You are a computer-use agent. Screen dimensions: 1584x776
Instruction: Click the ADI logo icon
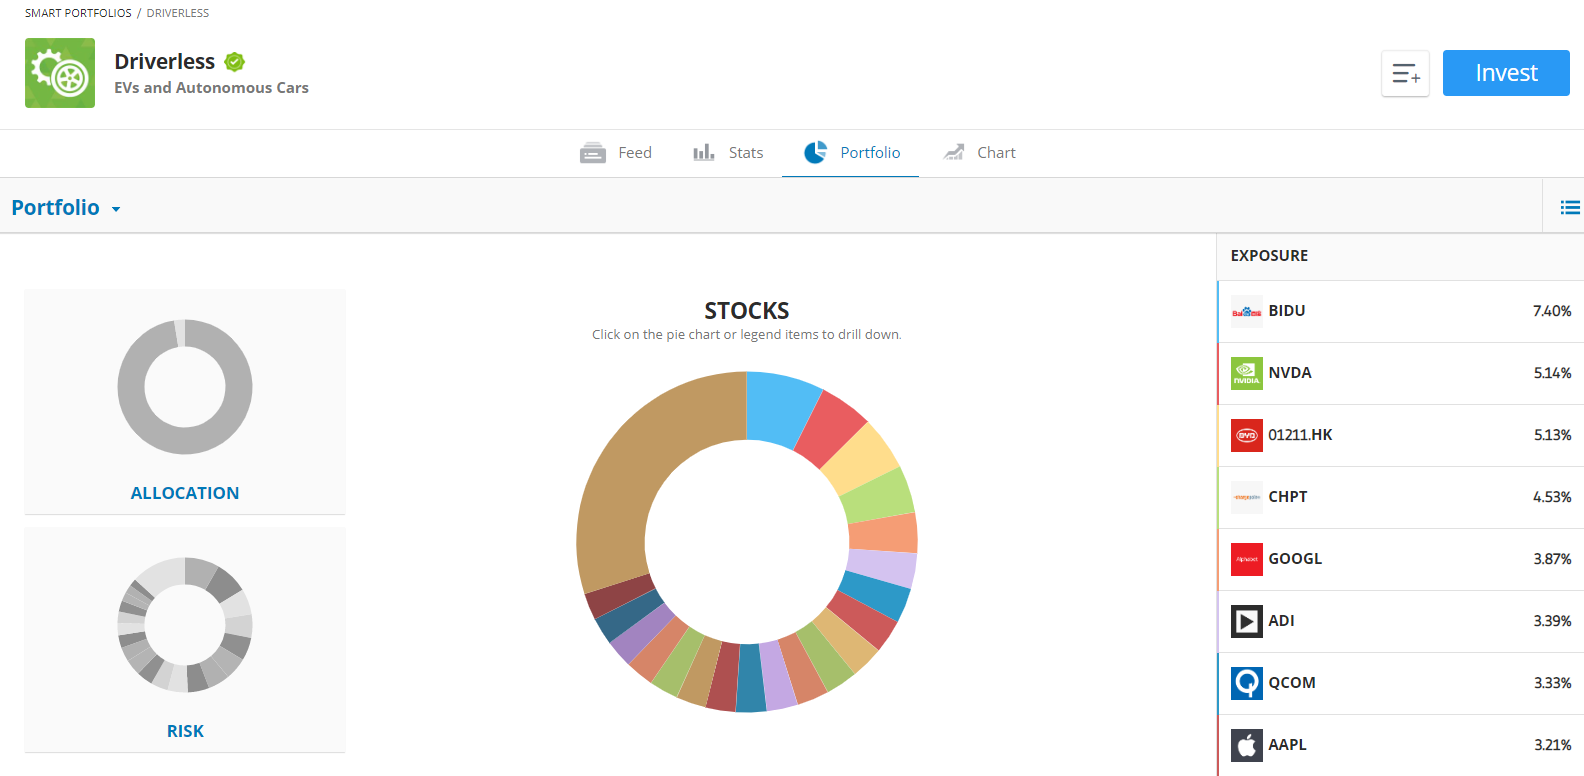tap(1247, 622)
